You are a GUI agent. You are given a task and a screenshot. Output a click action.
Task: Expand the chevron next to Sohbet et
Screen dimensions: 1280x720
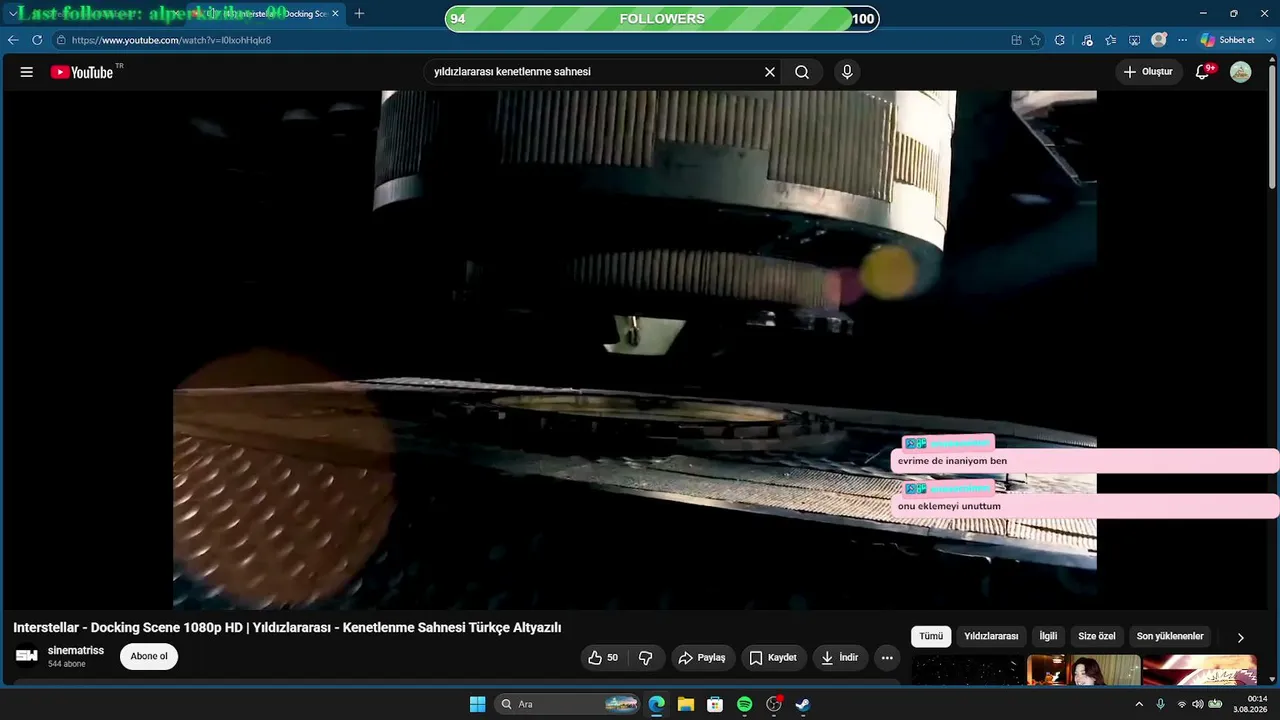coord(1267,40)
